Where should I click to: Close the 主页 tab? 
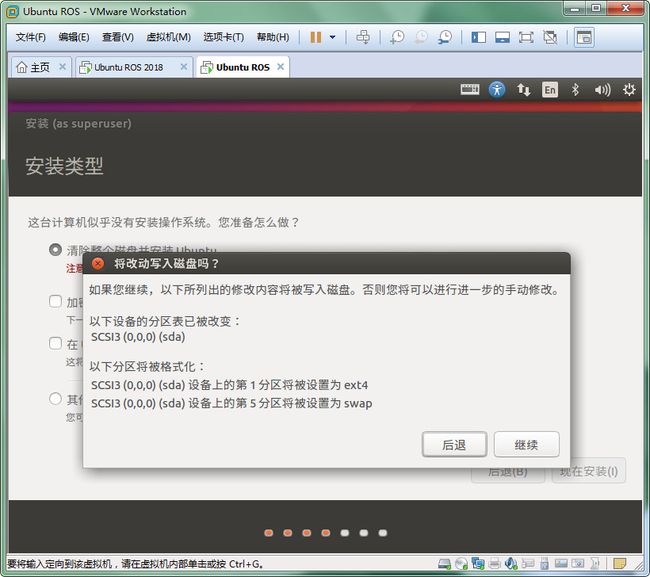coord(62,67)
